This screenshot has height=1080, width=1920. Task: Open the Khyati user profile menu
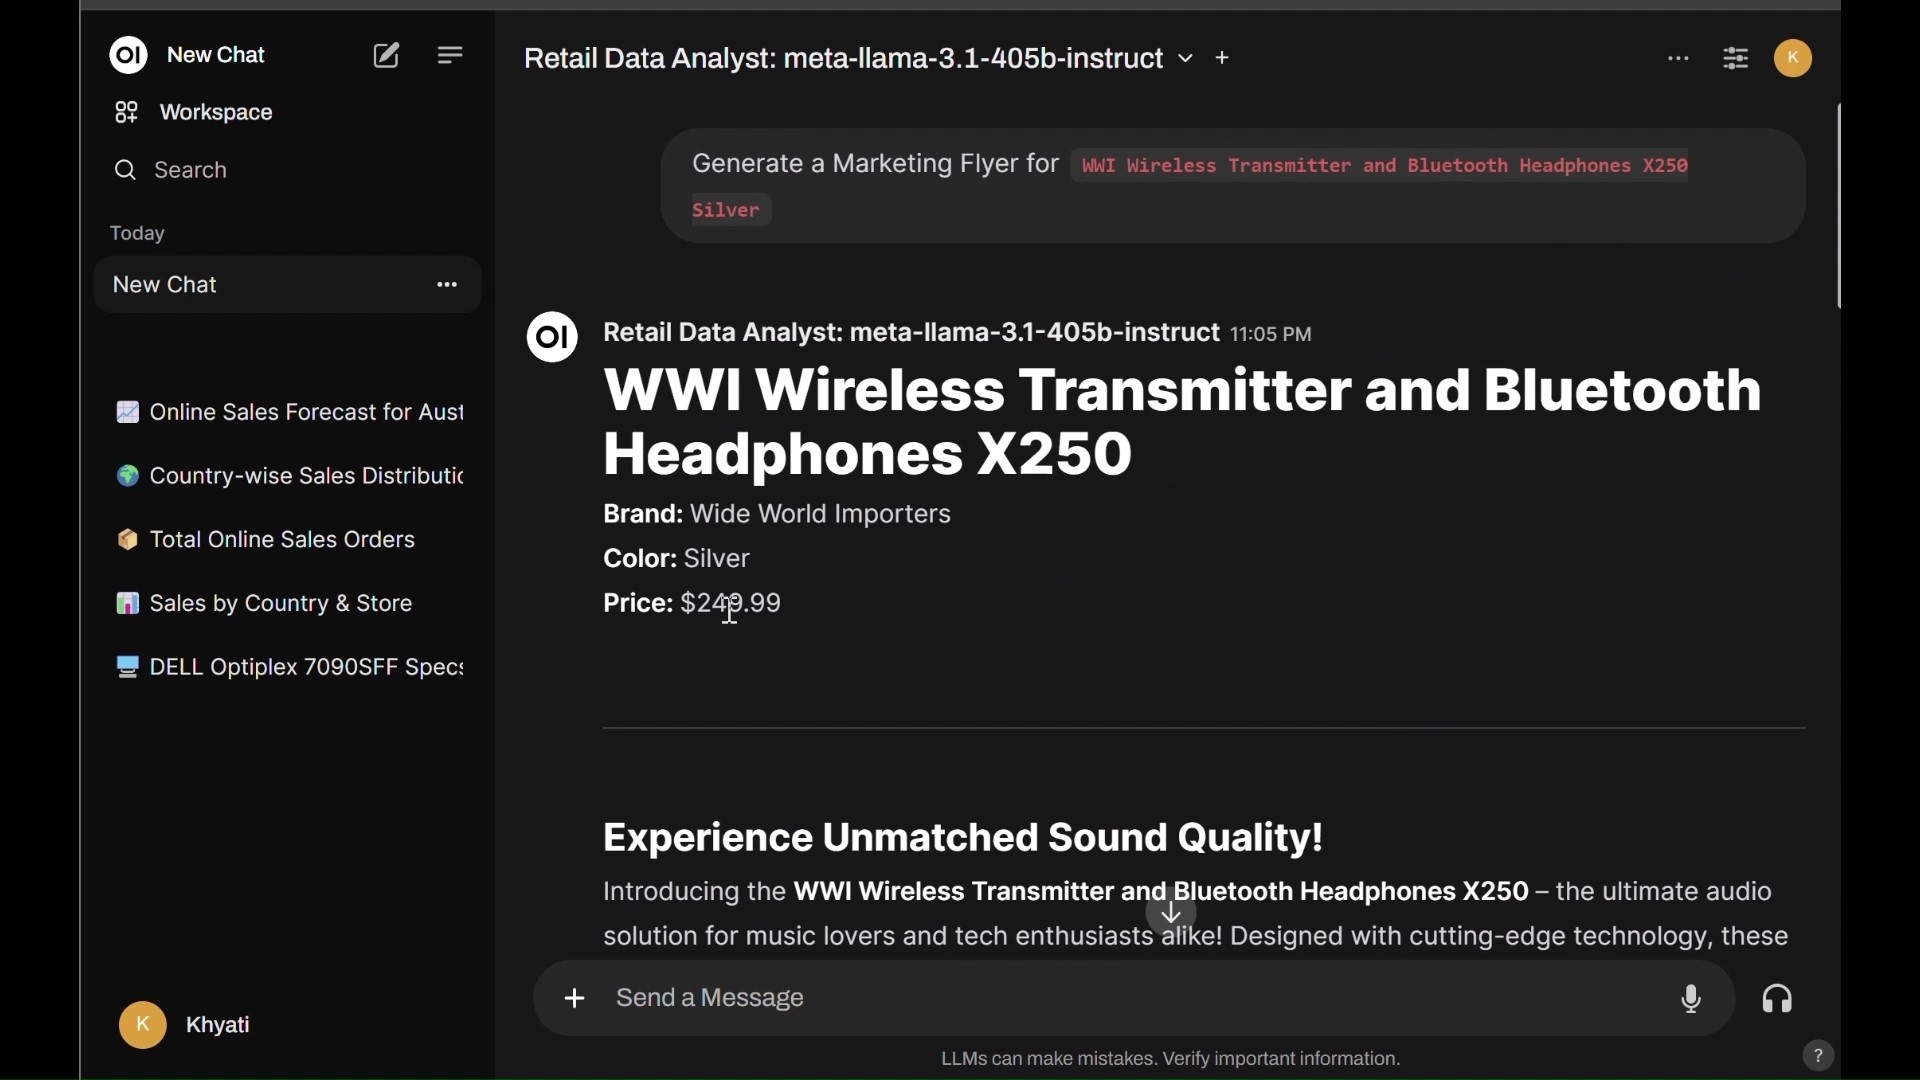coord(186,1027)
